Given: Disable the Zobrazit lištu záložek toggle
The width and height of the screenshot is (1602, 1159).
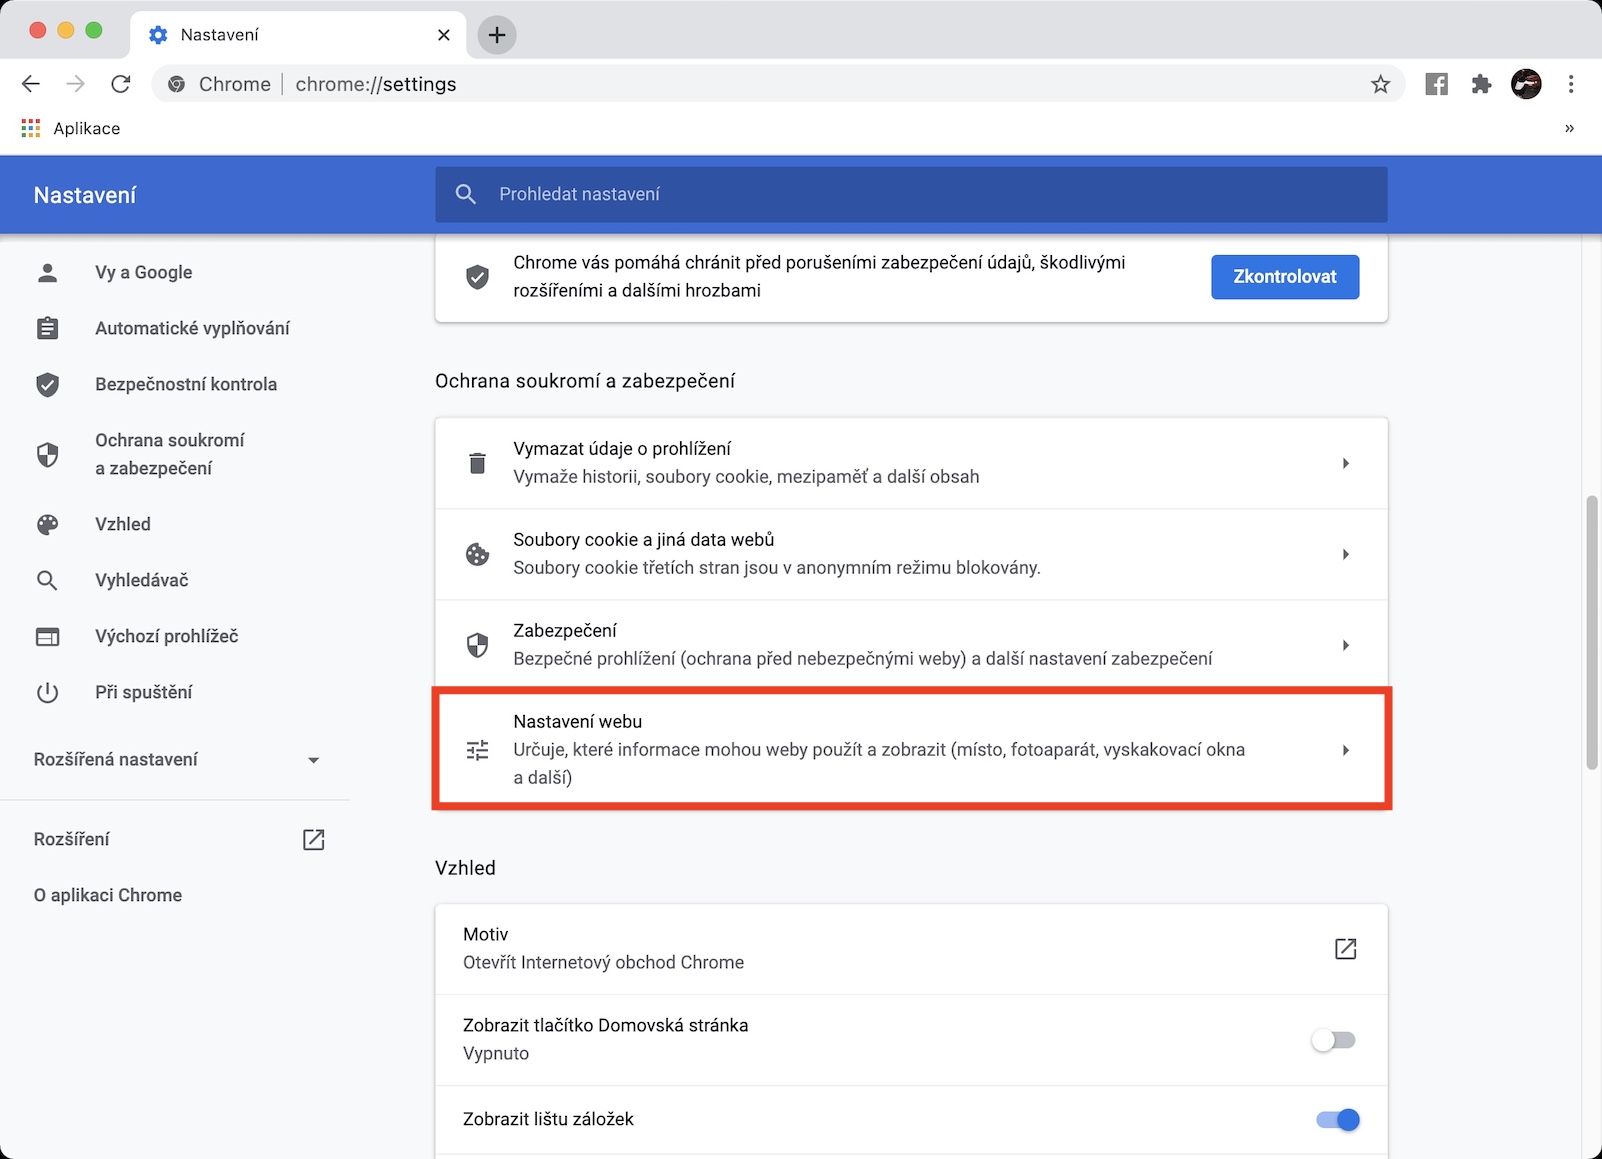Looking at the screenshot, I should [1337, 1120].
